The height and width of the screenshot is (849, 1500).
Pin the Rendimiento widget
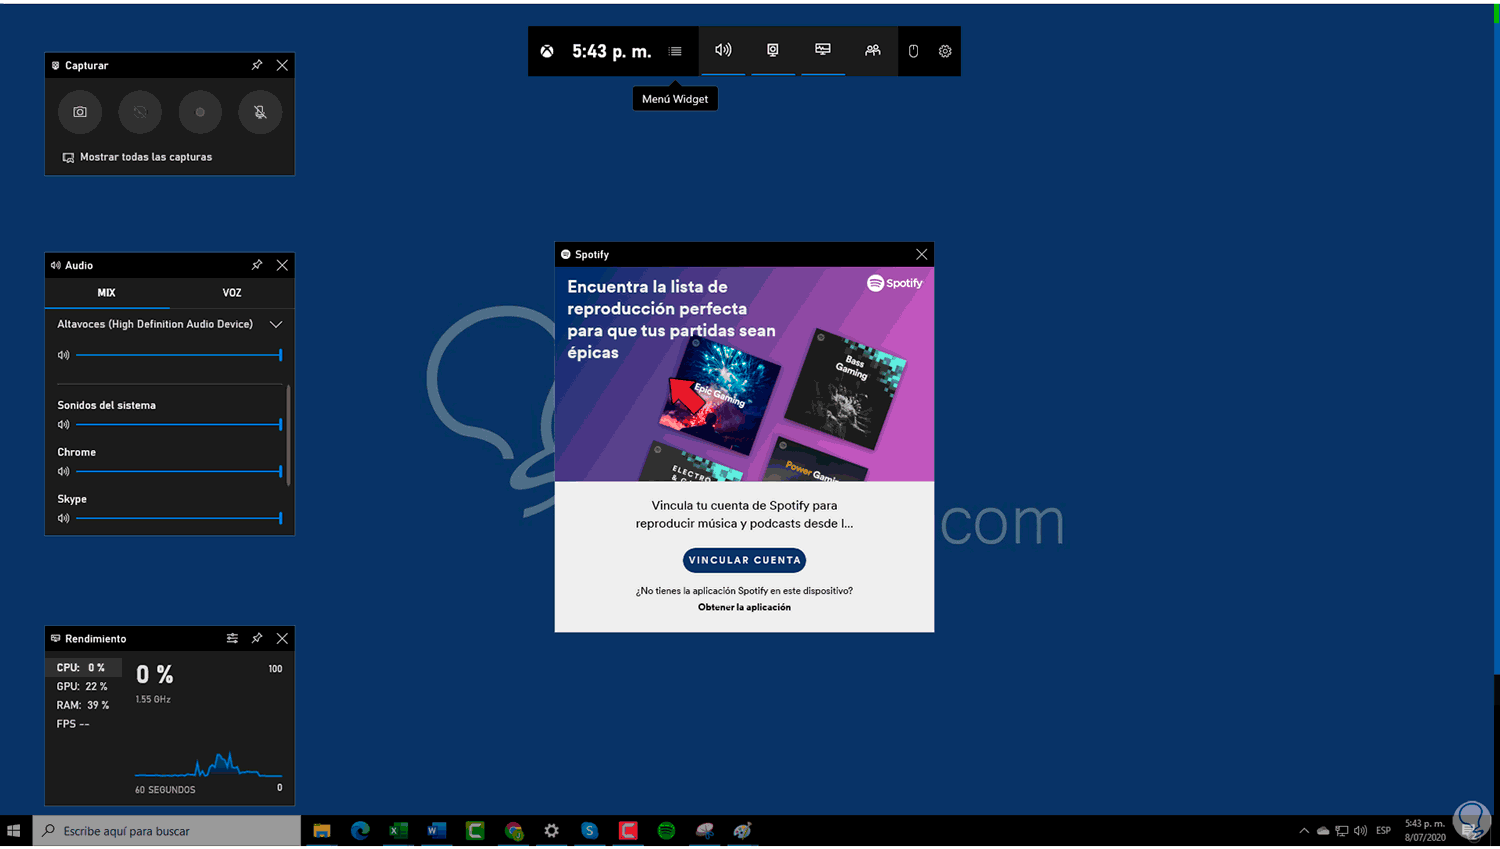tap(257, 638)
